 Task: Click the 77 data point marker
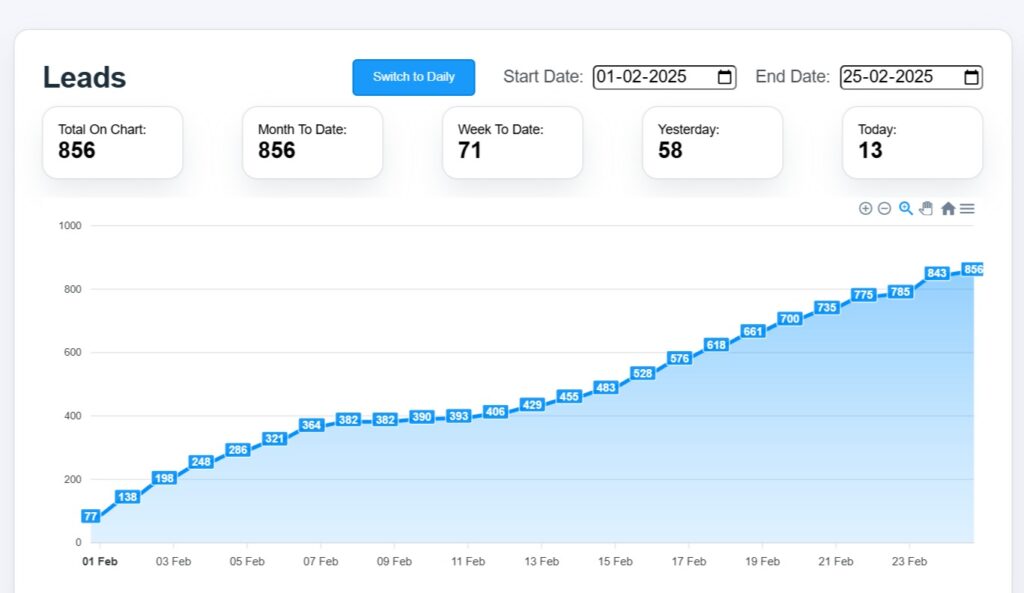click(x=91, y=516)
